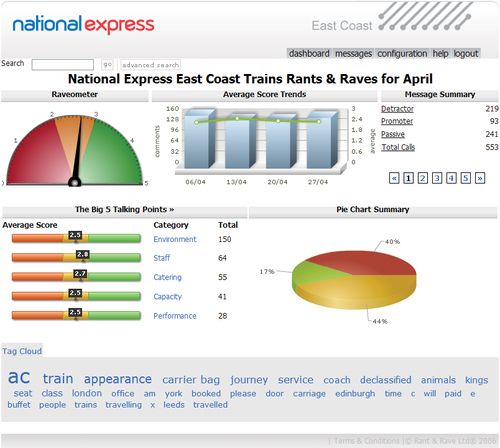Click the national express logo

83,24
